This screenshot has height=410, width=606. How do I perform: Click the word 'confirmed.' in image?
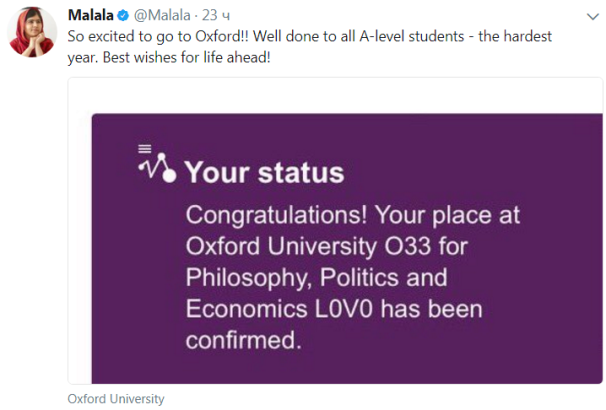pyautogui.click(x=243, y=339)
